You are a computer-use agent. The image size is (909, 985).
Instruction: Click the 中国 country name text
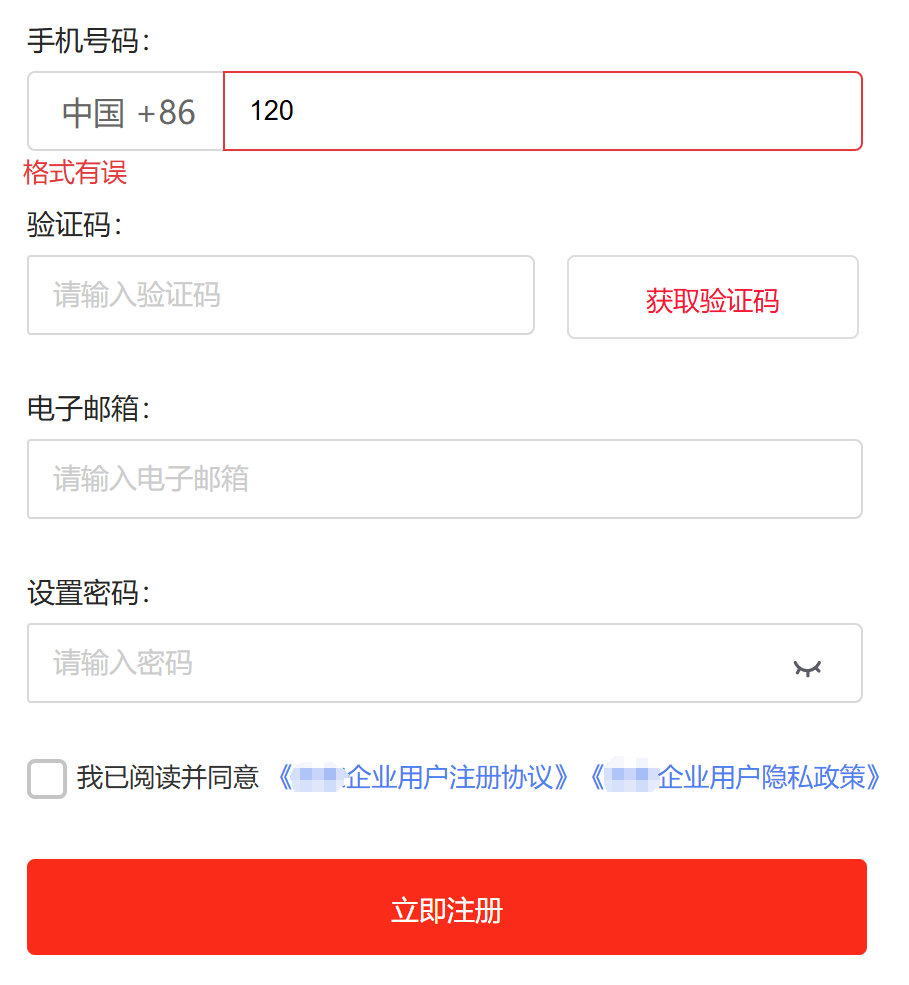pyautogui.click(x=93, y=113)
